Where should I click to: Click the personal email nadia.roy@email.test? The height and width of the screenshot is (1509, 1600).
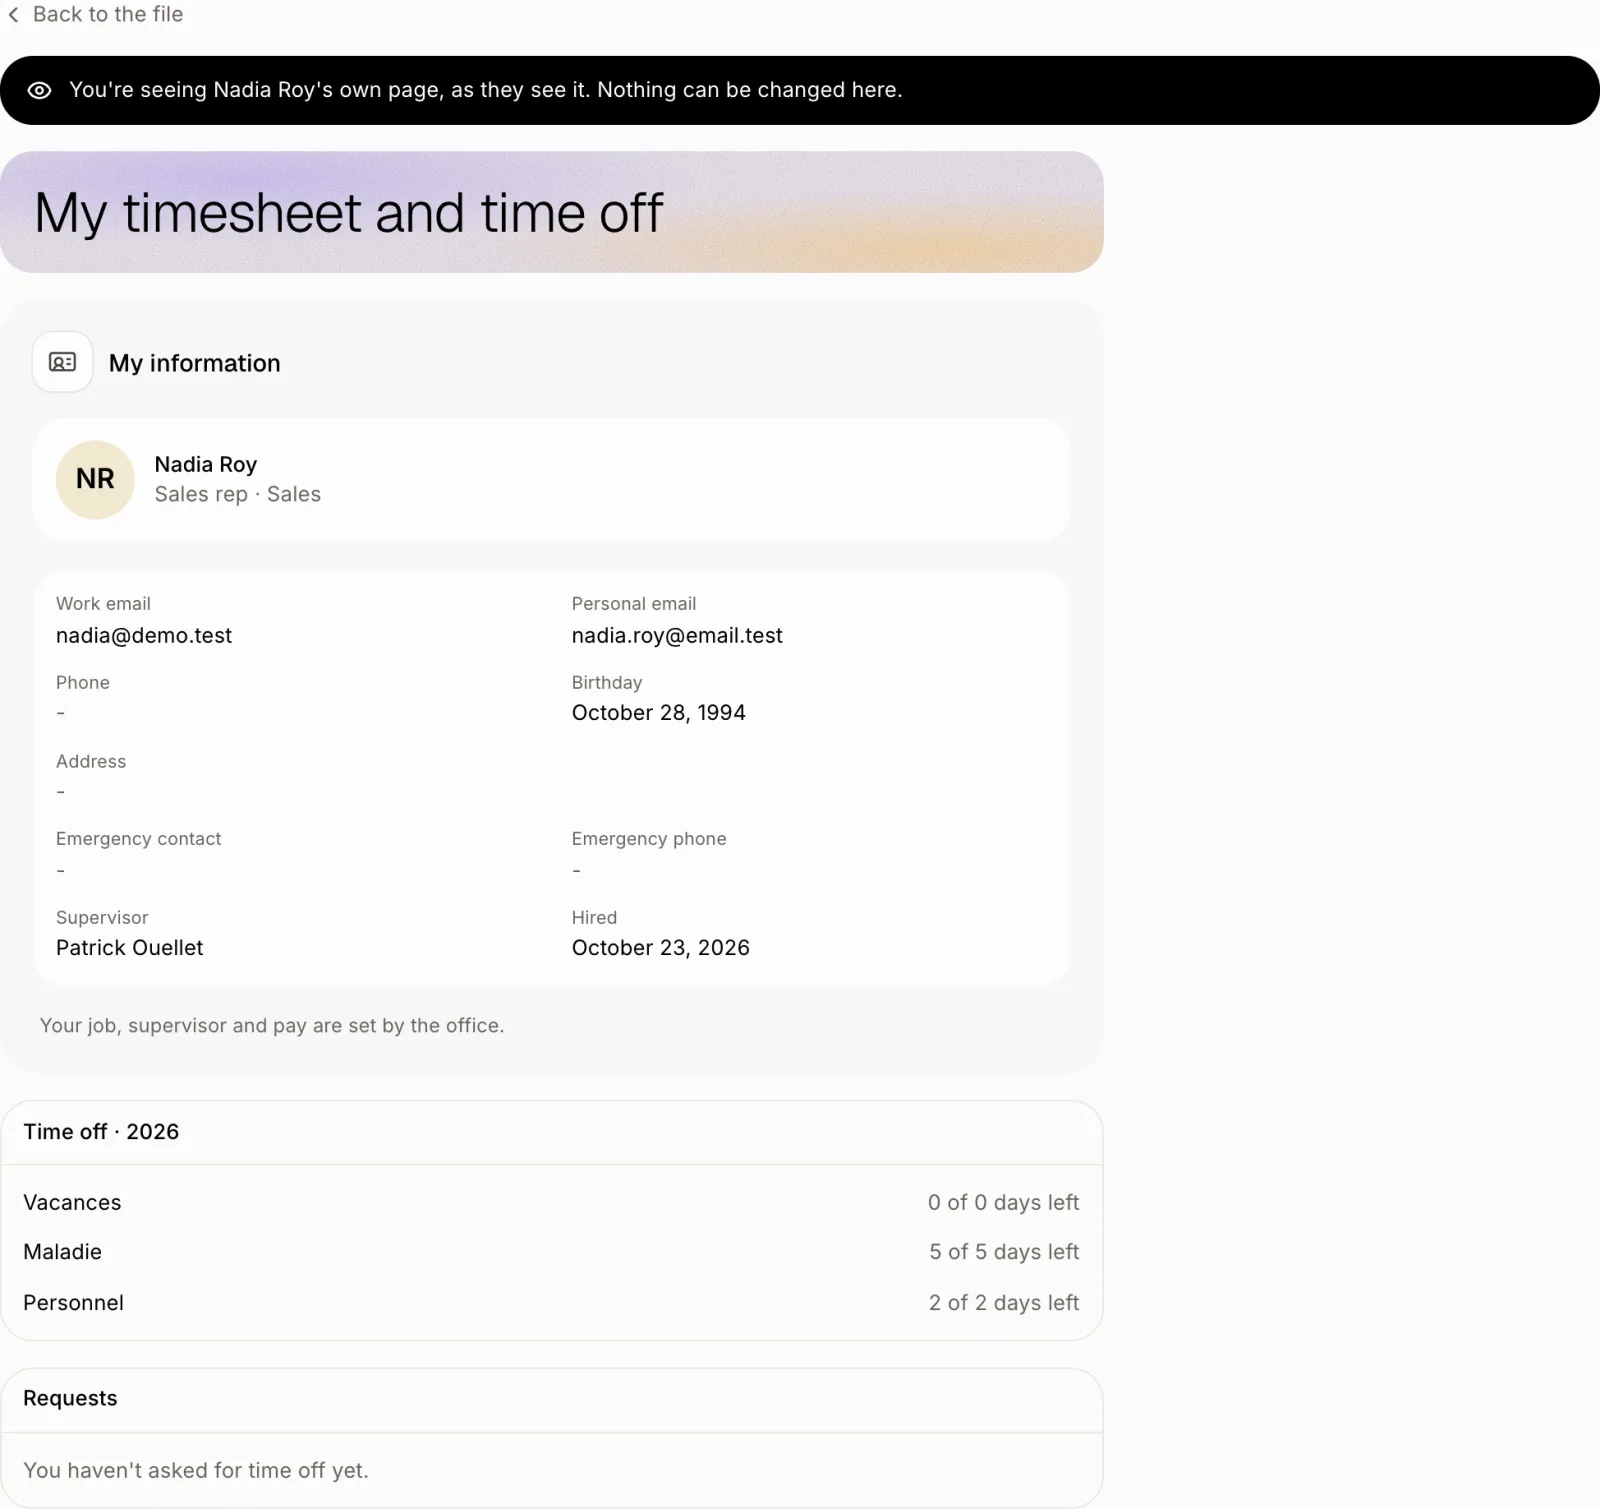[x=677, y=636]
